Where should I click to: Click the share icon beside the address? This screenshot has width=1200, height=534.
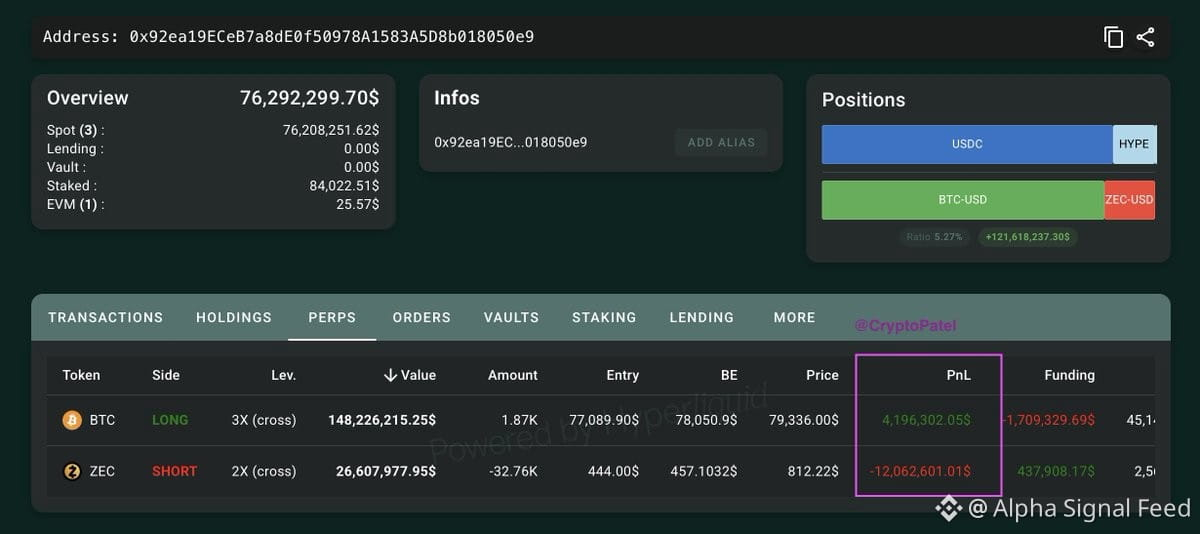[x=1145, y=37]
